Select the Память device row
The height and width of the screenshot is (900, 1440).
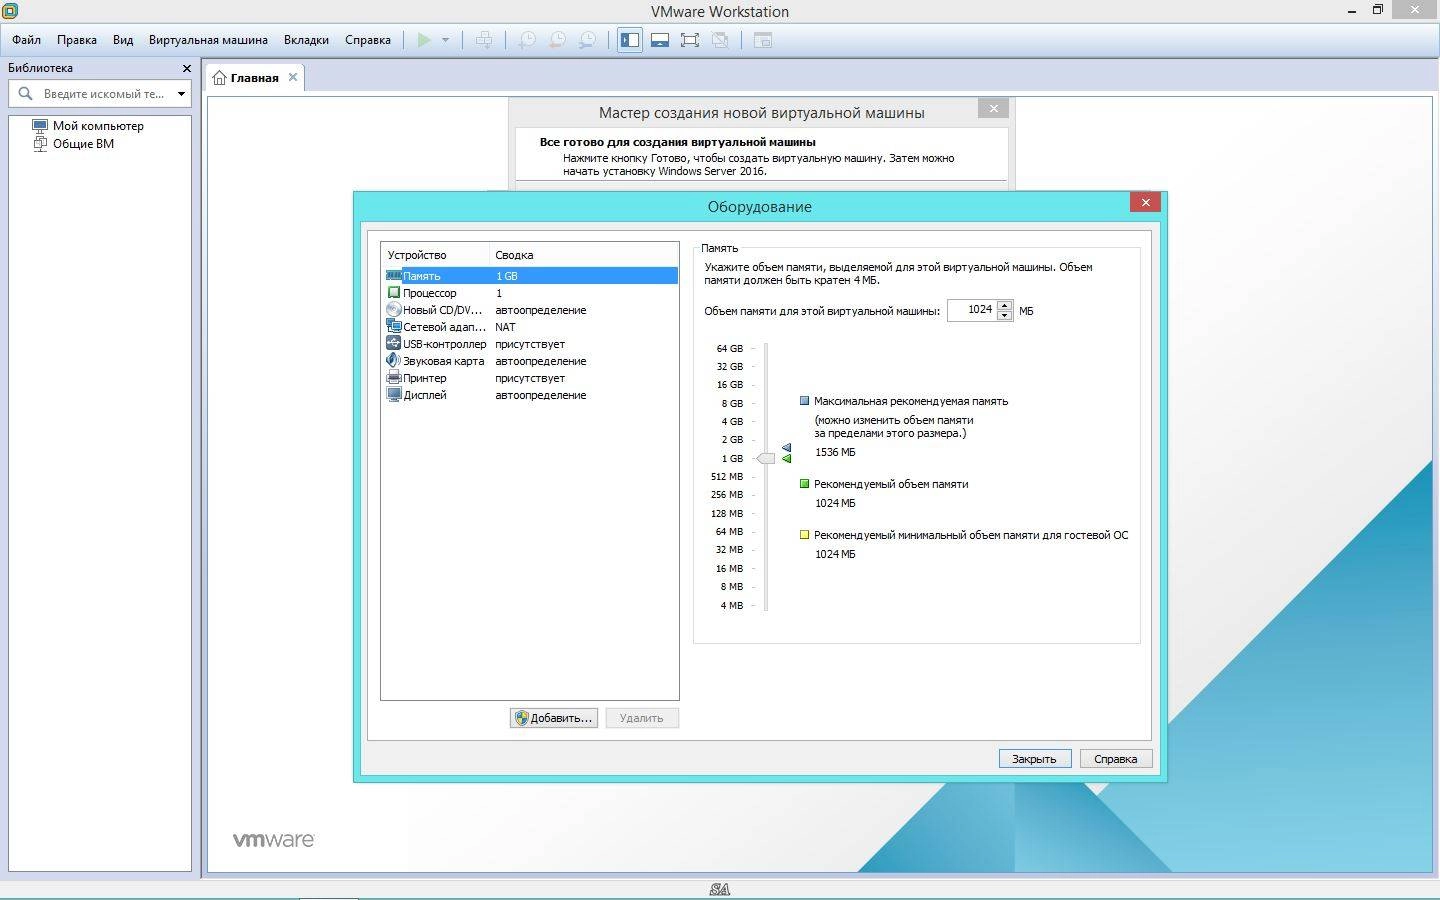pos(530,276)
